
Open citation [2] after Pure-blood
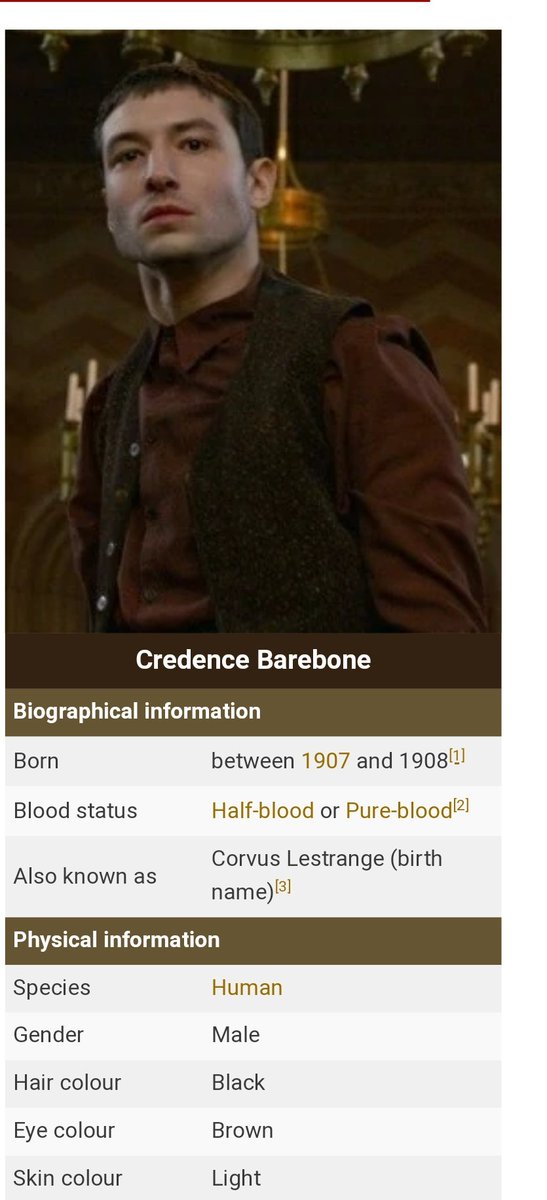click(461, 806)
